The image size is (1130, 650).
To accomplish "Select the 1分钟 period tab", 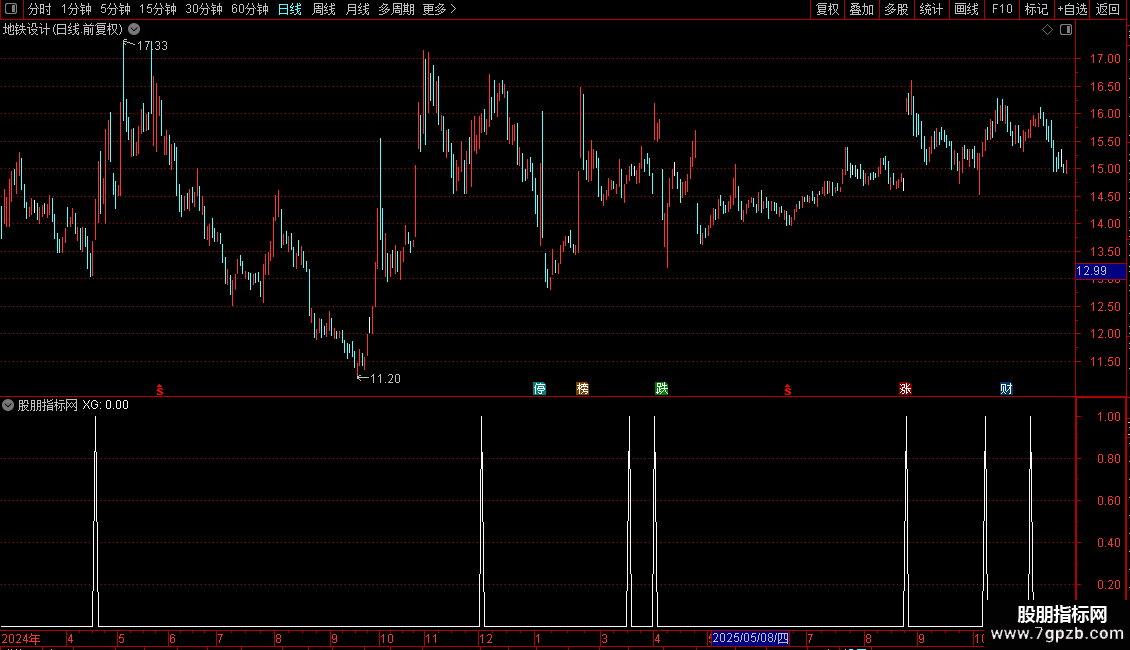I will tap(76, 9).
